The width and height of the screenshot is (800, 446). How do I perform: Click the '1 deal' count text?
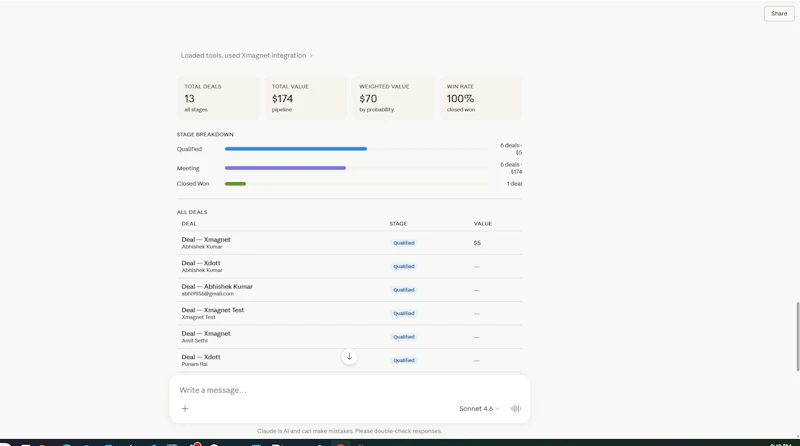tap(514, 183)
